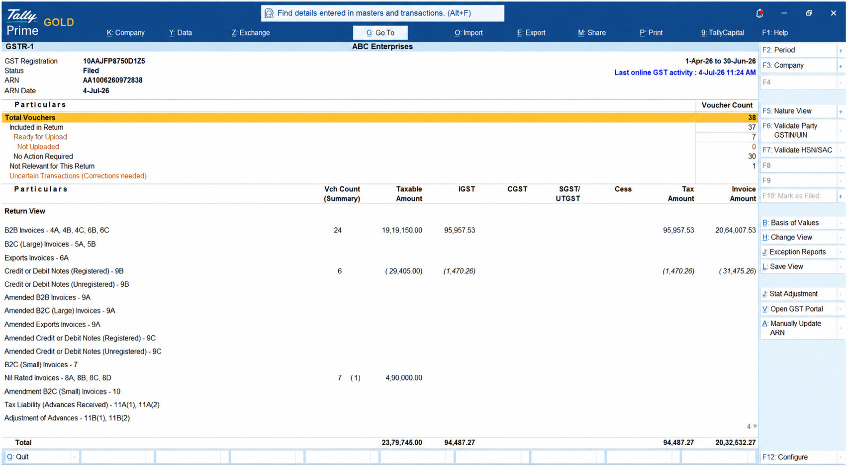Click the B2B taxable amount 19,19,150.00
The height and width of the screenshot is (467, 848).
tap(402, 230)
